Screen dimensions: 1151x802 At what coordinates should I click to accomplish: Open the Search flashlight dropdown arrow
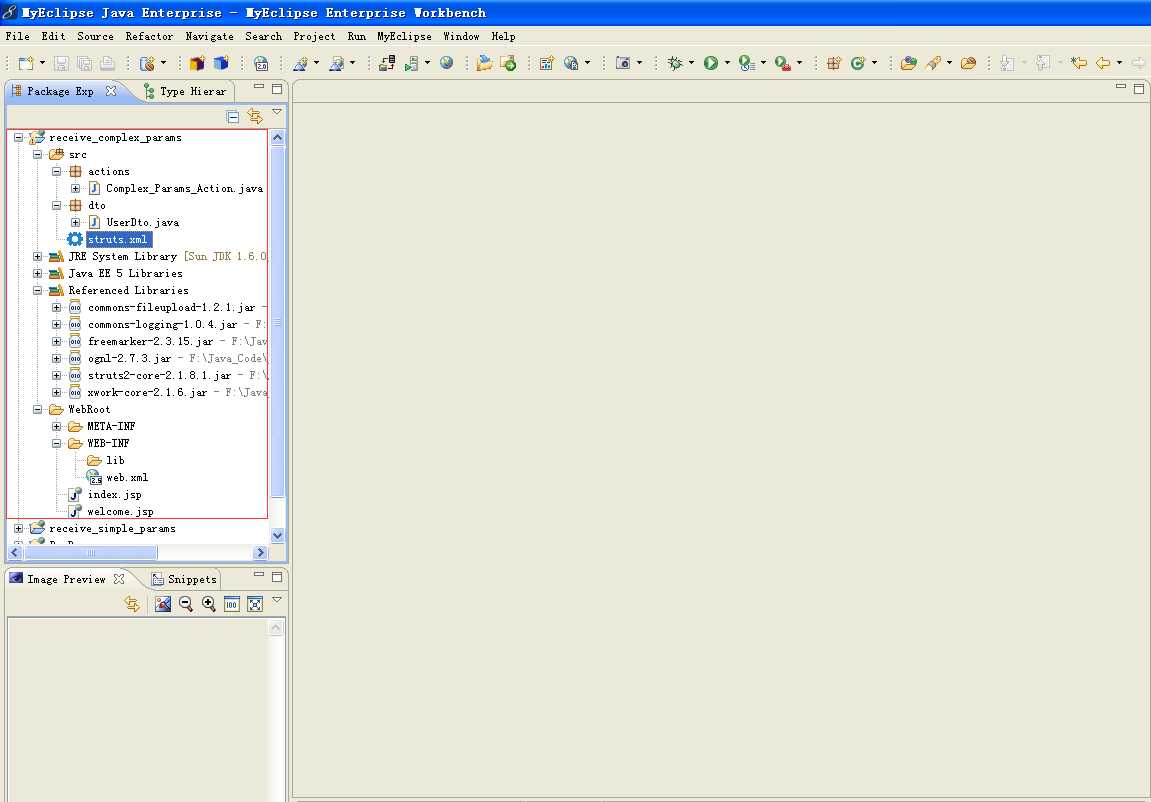949,63
